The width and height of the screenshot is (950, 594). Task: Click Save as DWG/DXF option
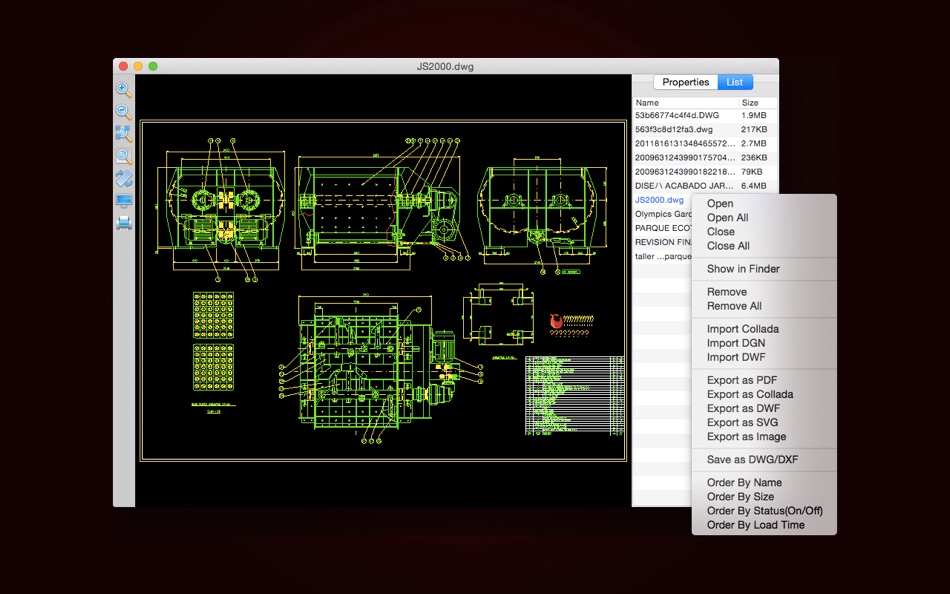click(752, 459)
